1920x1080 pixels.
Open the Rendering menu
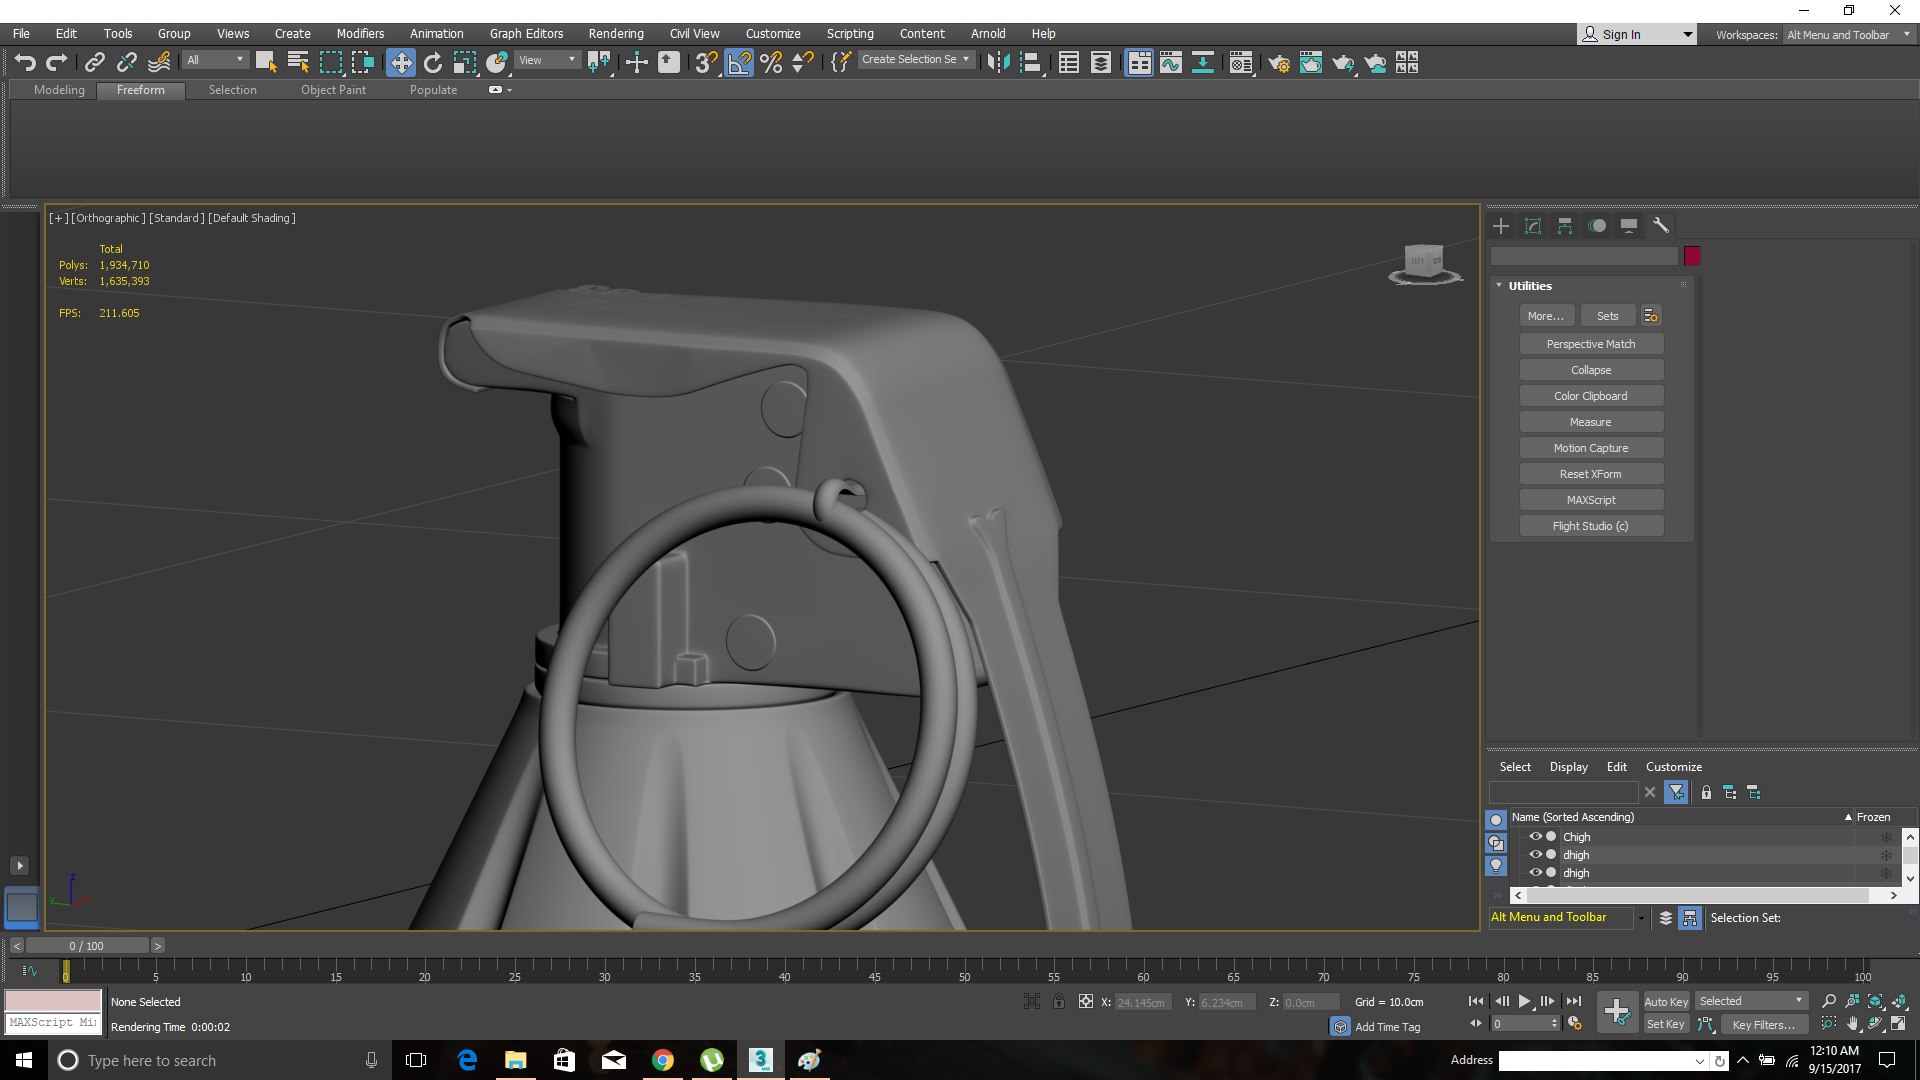point(615,33)
